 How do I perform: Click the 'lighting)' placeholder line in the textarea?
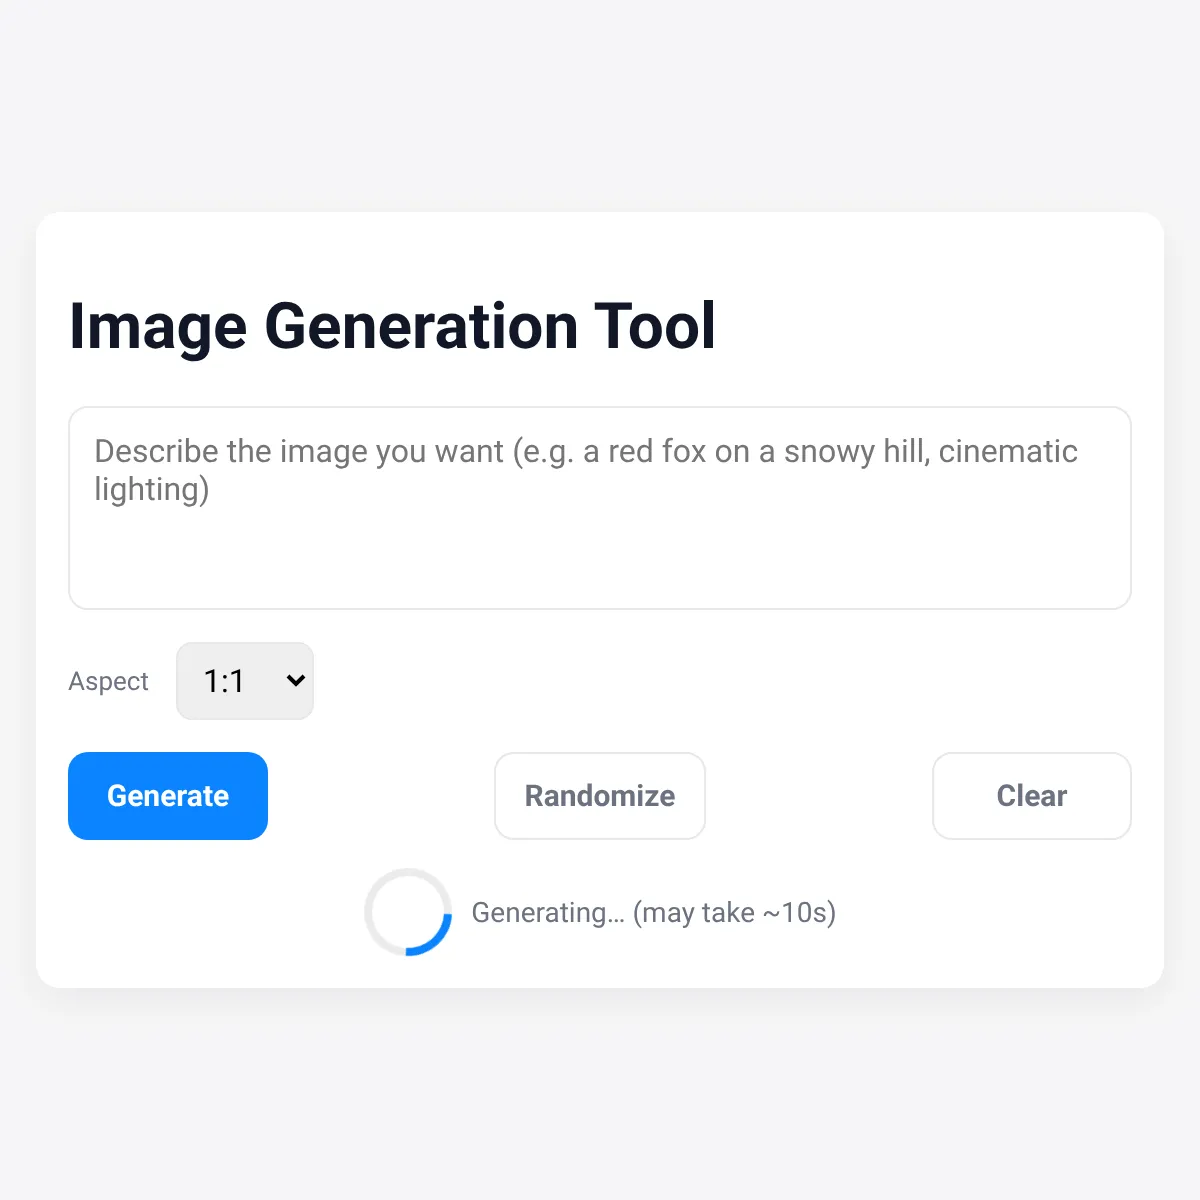click(x=152, y=490)
